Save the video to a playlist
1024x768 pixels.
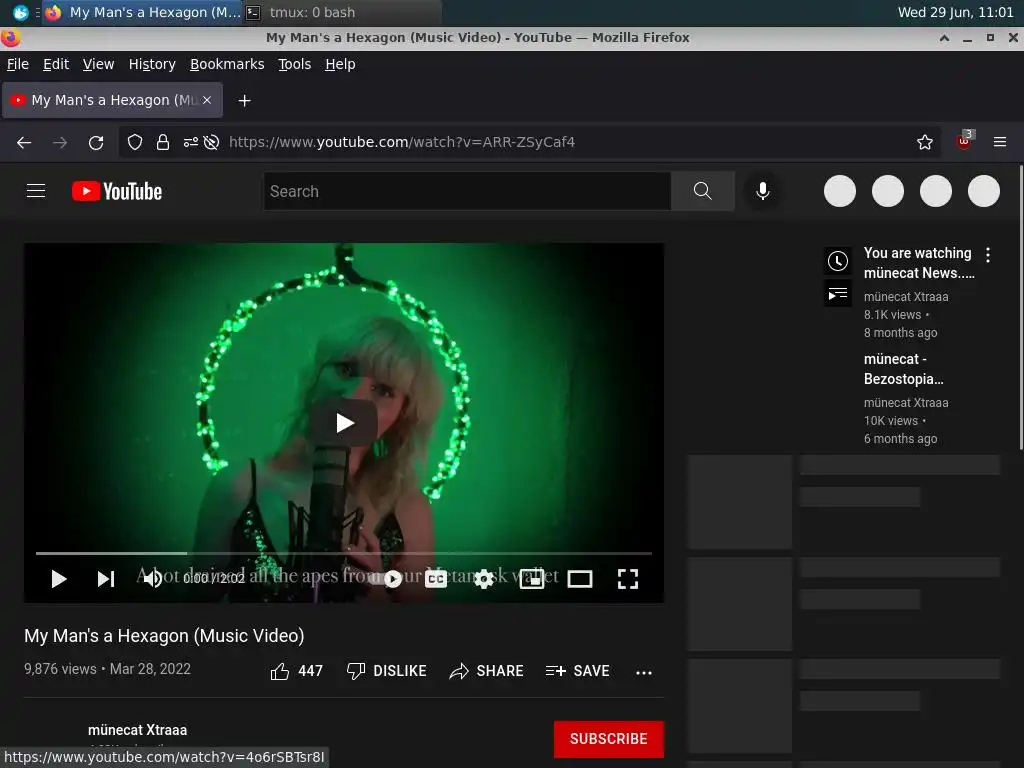tap(577, 671)
